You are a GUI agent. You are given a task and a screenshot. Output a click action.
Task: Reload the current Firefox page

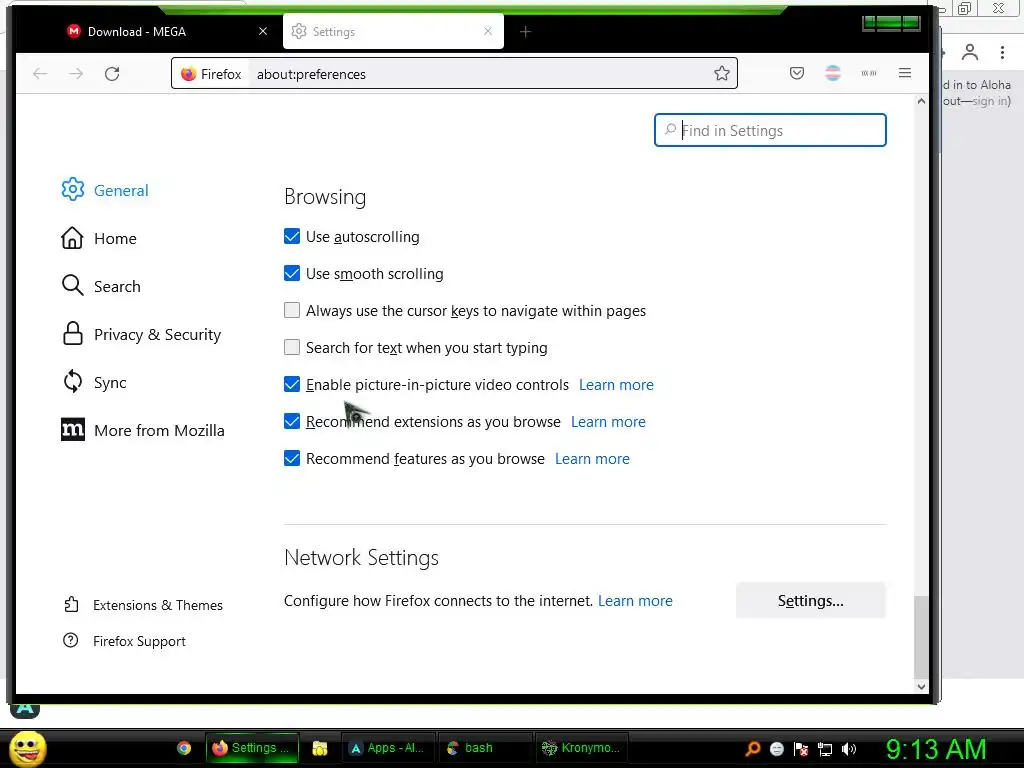coord(112,74)
